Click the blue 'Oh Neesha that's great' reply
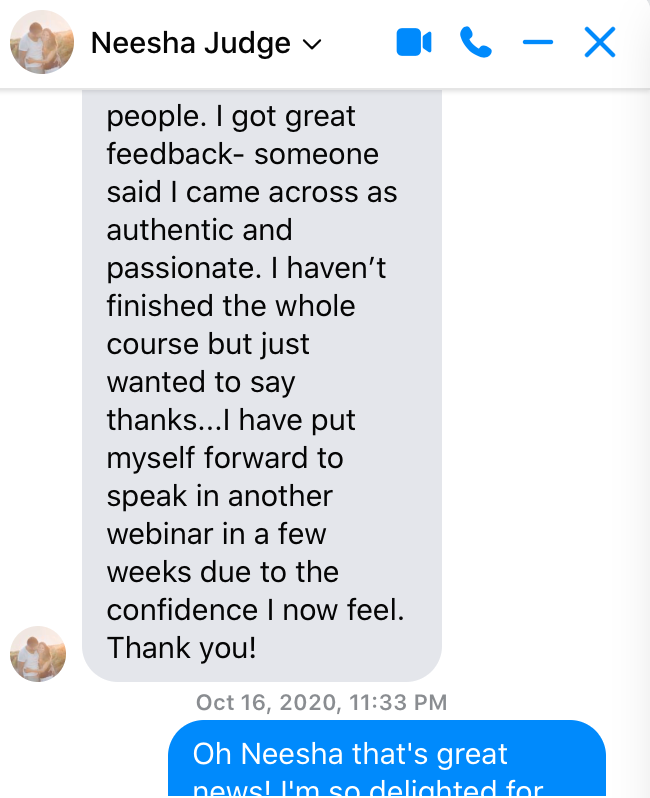The height and width of the screenshot is (798, 650). click(386, 760)
